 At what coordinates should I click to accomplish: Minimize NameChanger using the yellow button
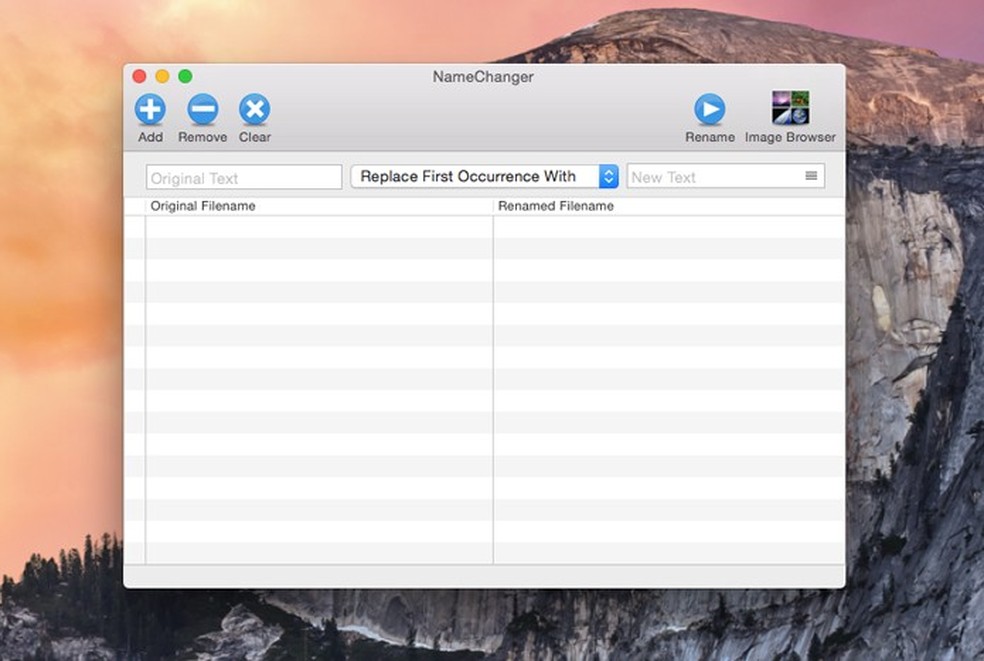[162, 76]
